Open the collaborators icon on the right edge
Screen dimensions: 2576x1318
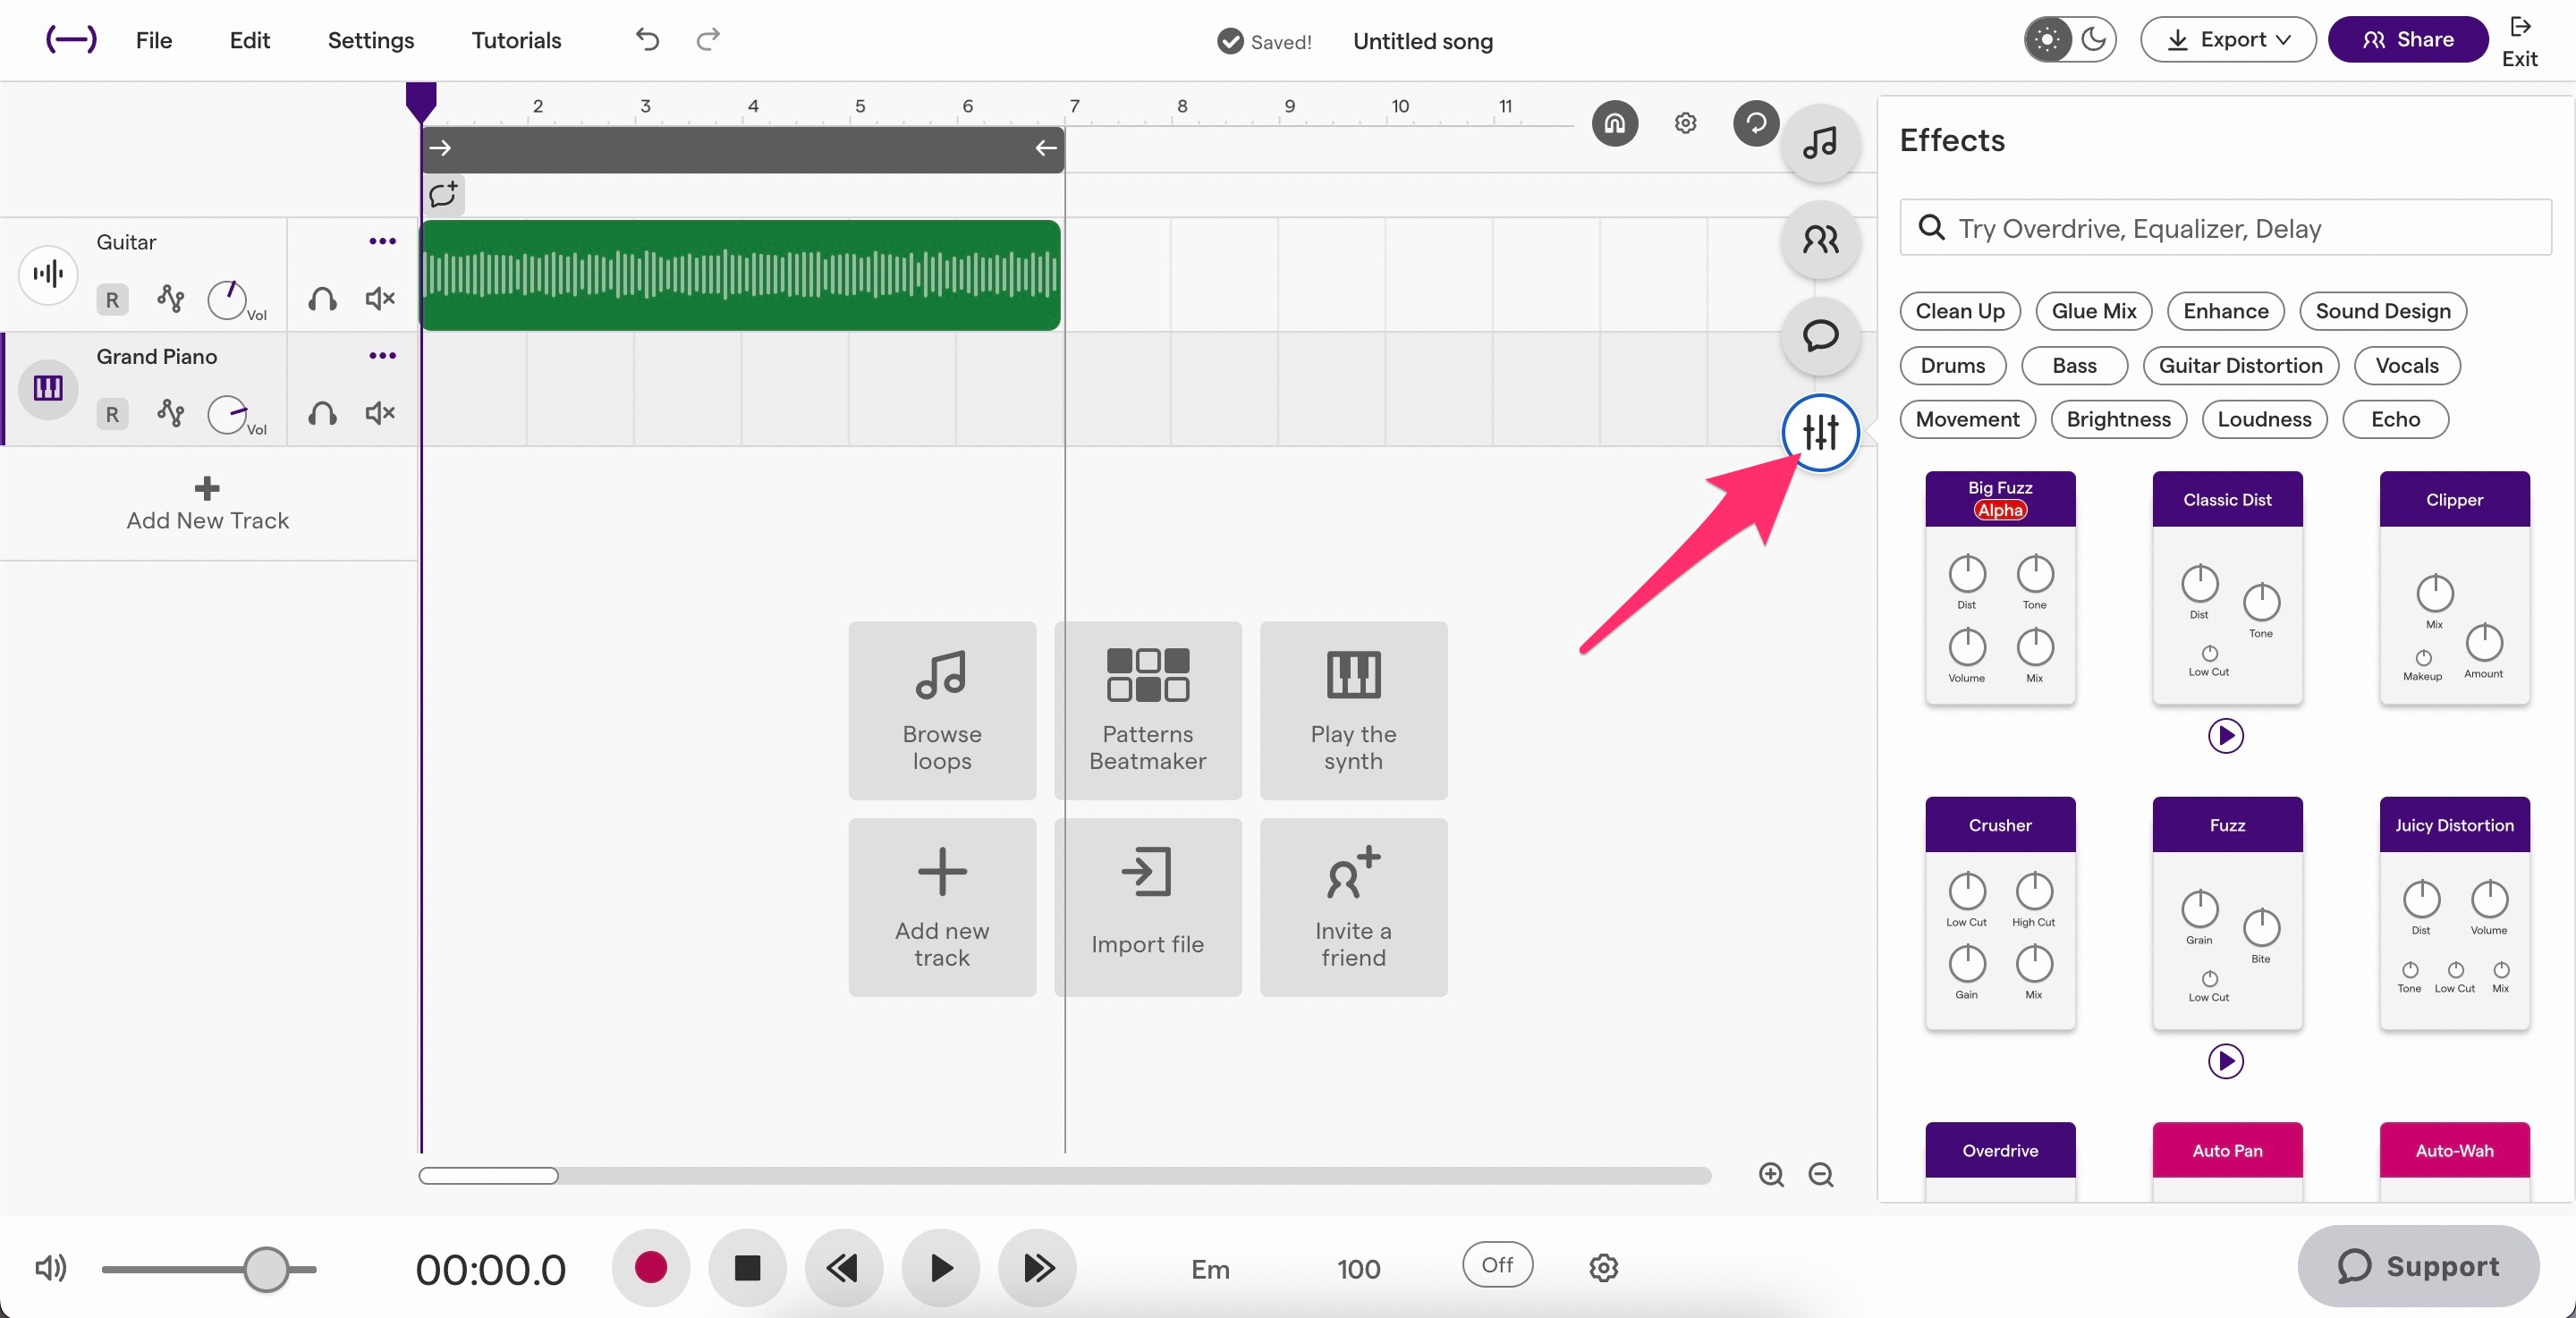click(x=1819, y=240)
